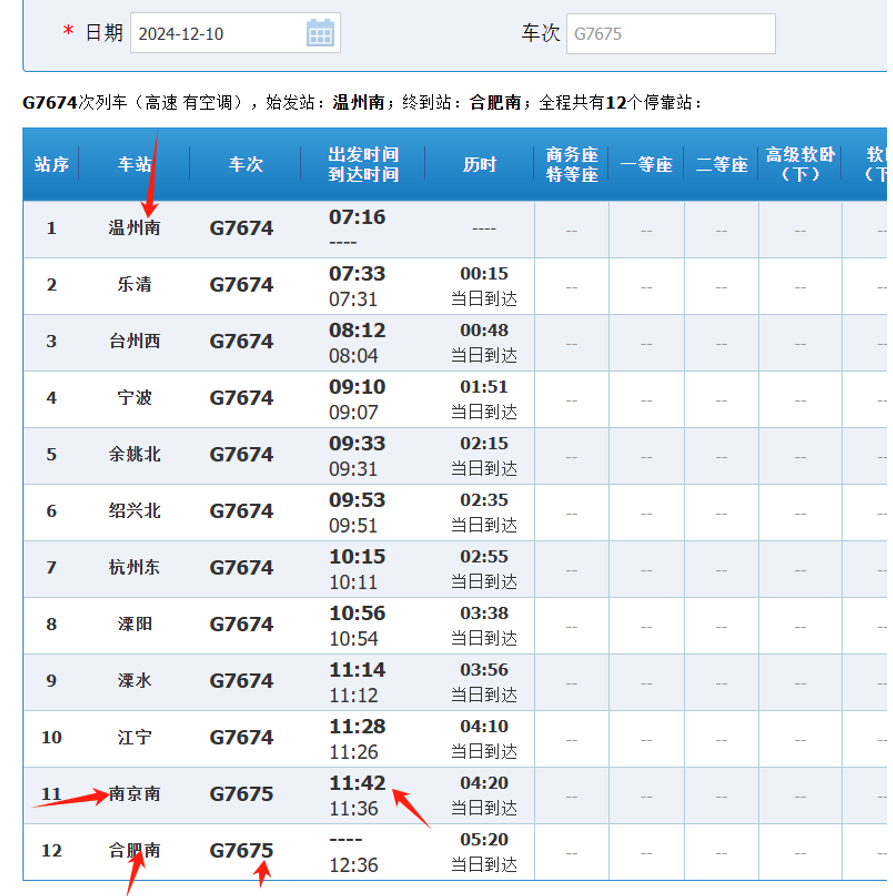The height and width of the screenshot is (896, 893).
Task: Click the date input field 2024-12-10
Action: click(x=218, y=34)
